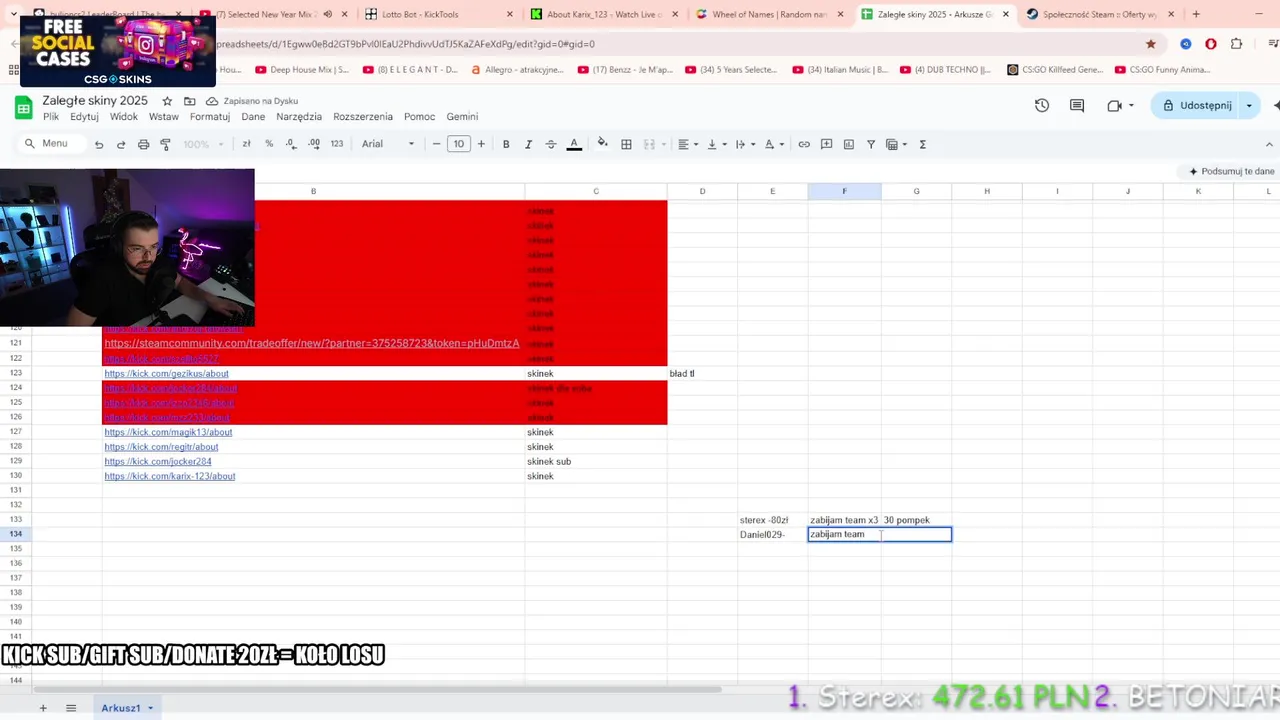Print the spreadsheet via printer icon
Viewport: 1280px width, 720px height.
[x=143, y=144]
